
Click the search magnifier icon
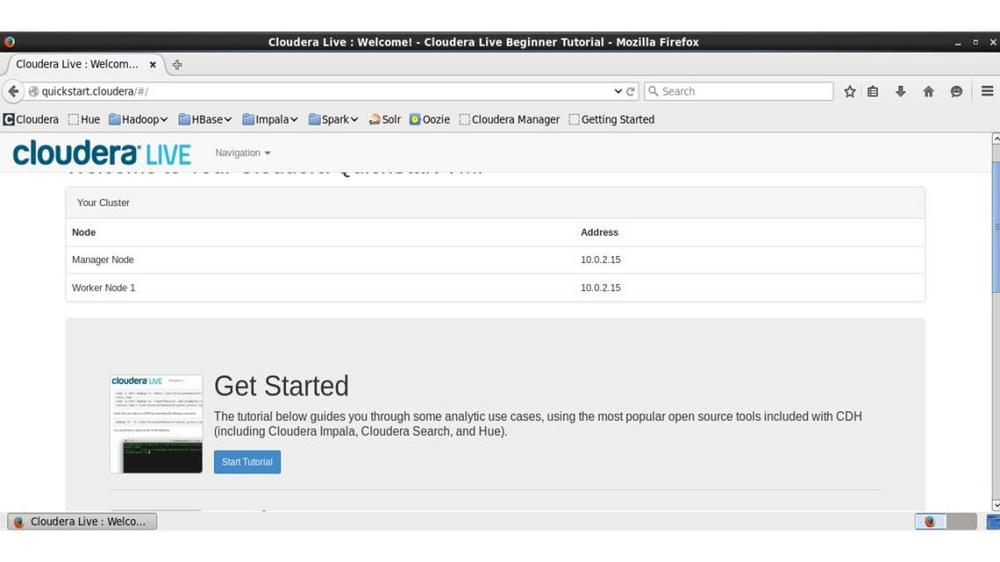tap(653, 91)
